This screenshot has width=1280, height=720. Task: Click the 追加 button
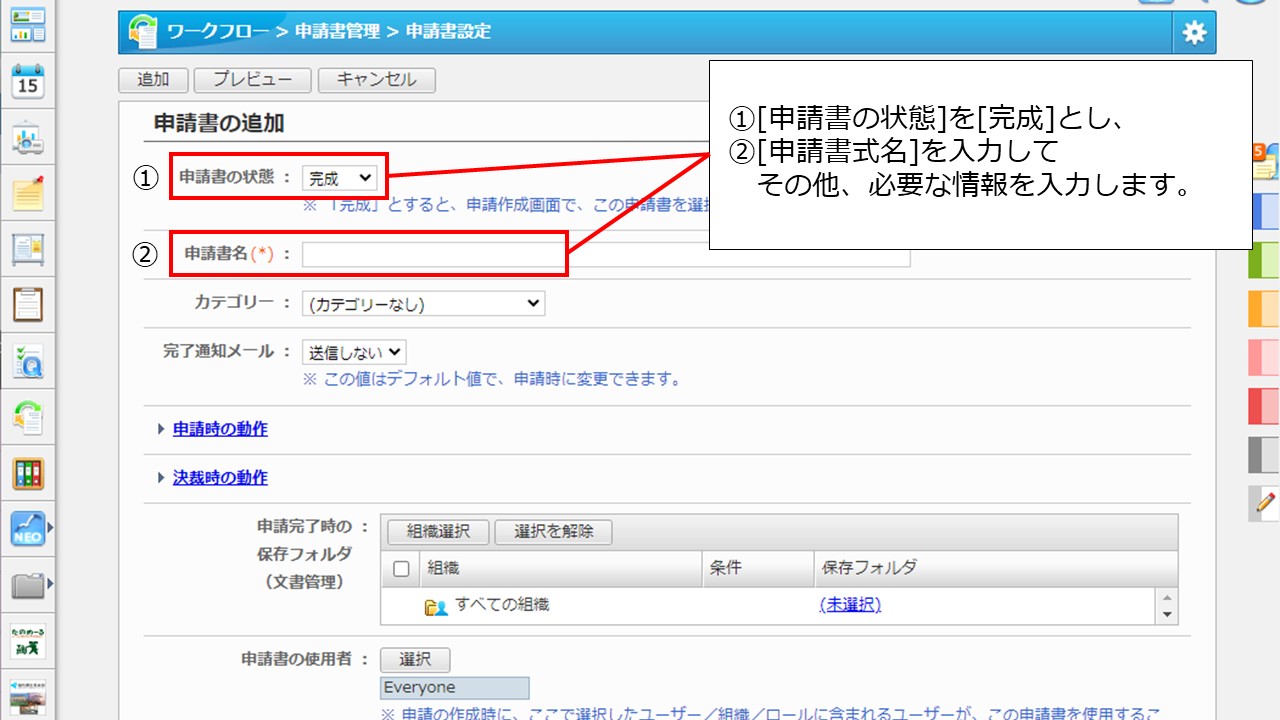(153, 80)
